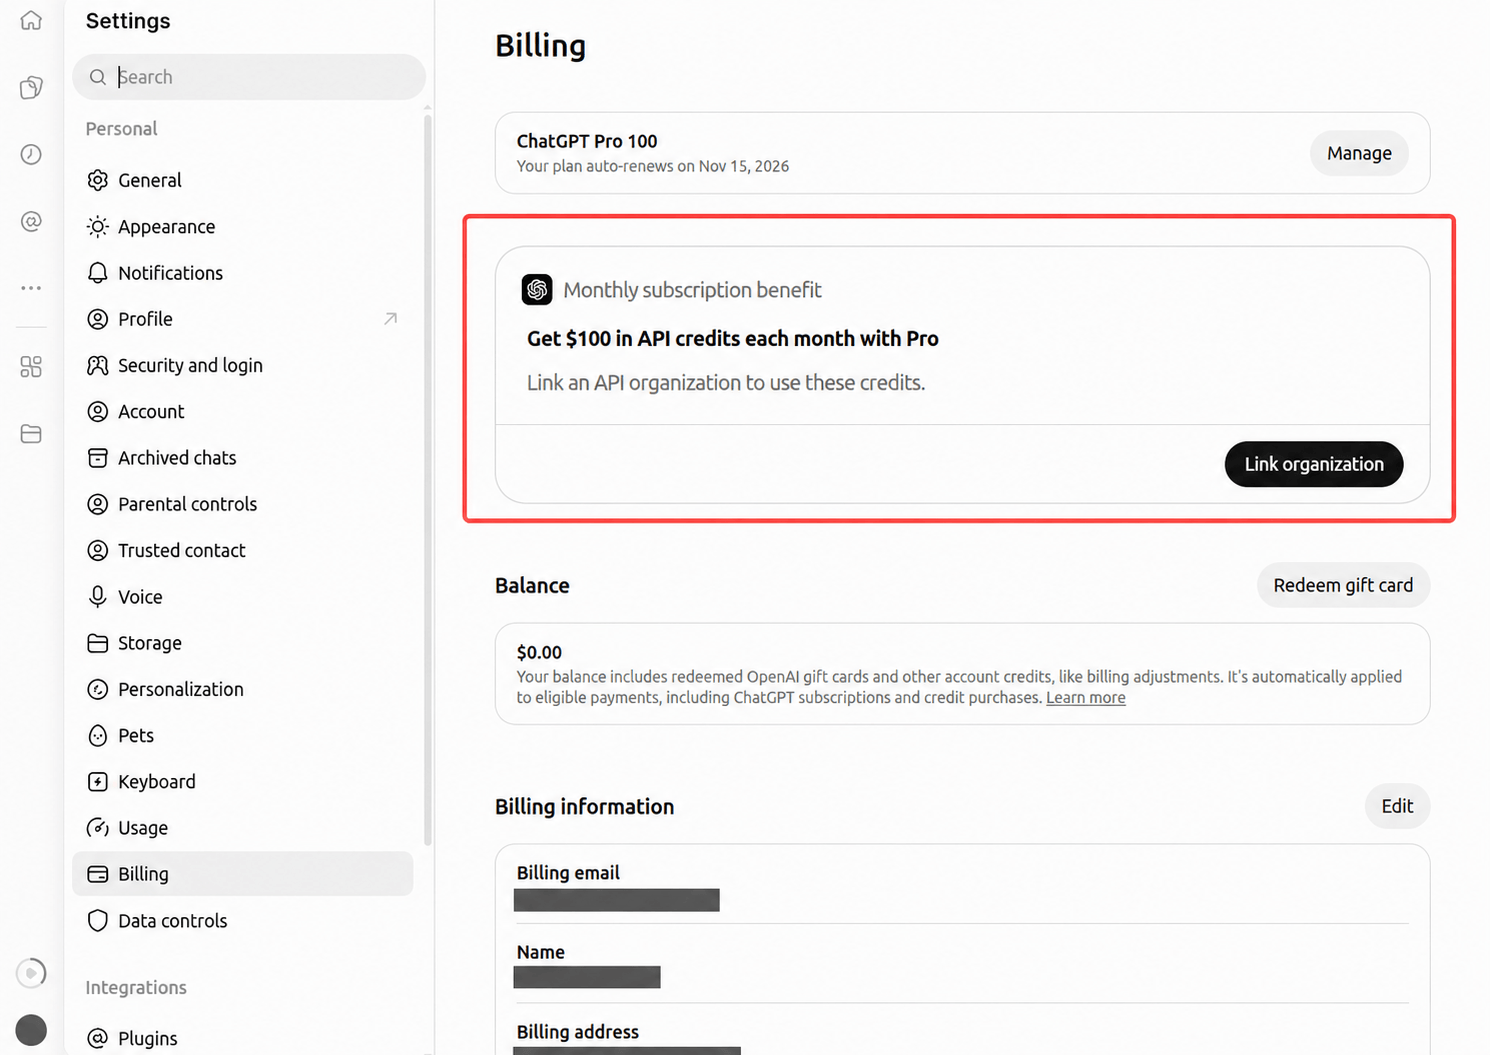The width and height of the screenshot is (1490, 1055).
Task: Open the apps grid icon
Action: click(31, 367)
